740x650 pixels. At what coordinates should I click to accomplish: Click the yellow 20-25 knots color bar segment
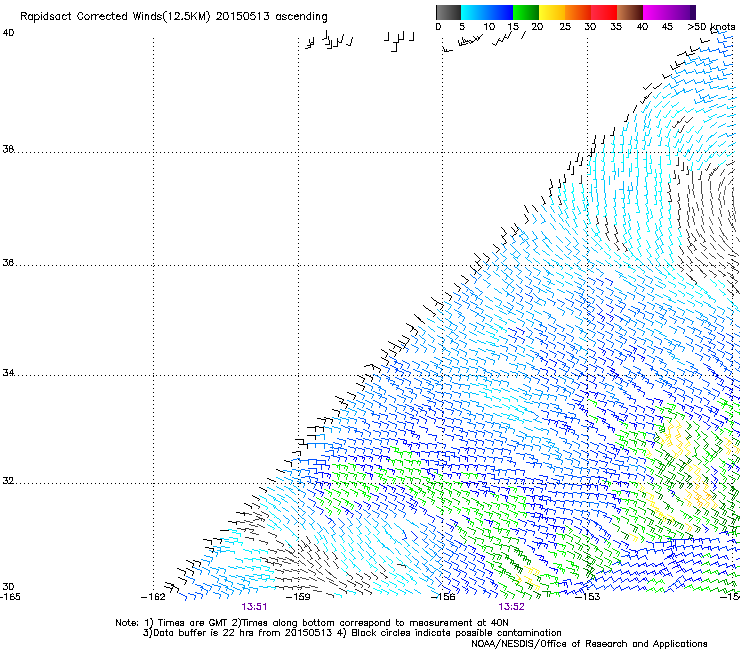(552, 12)
